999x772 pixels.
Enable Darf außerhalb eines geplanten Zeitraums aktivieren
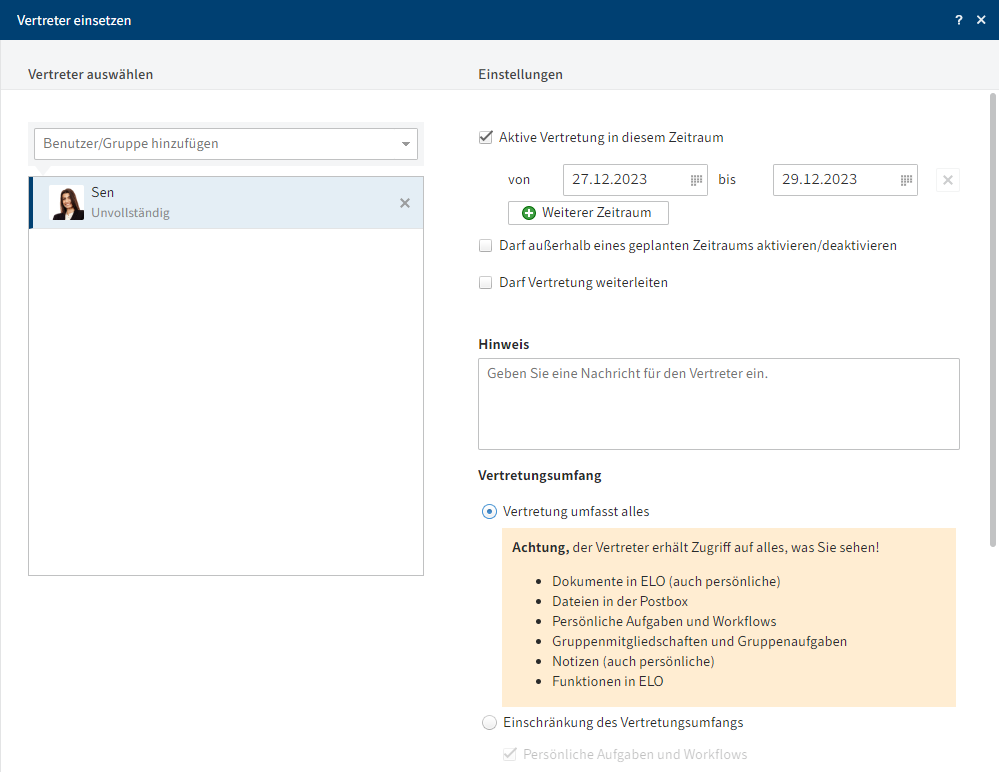(485, 245)
